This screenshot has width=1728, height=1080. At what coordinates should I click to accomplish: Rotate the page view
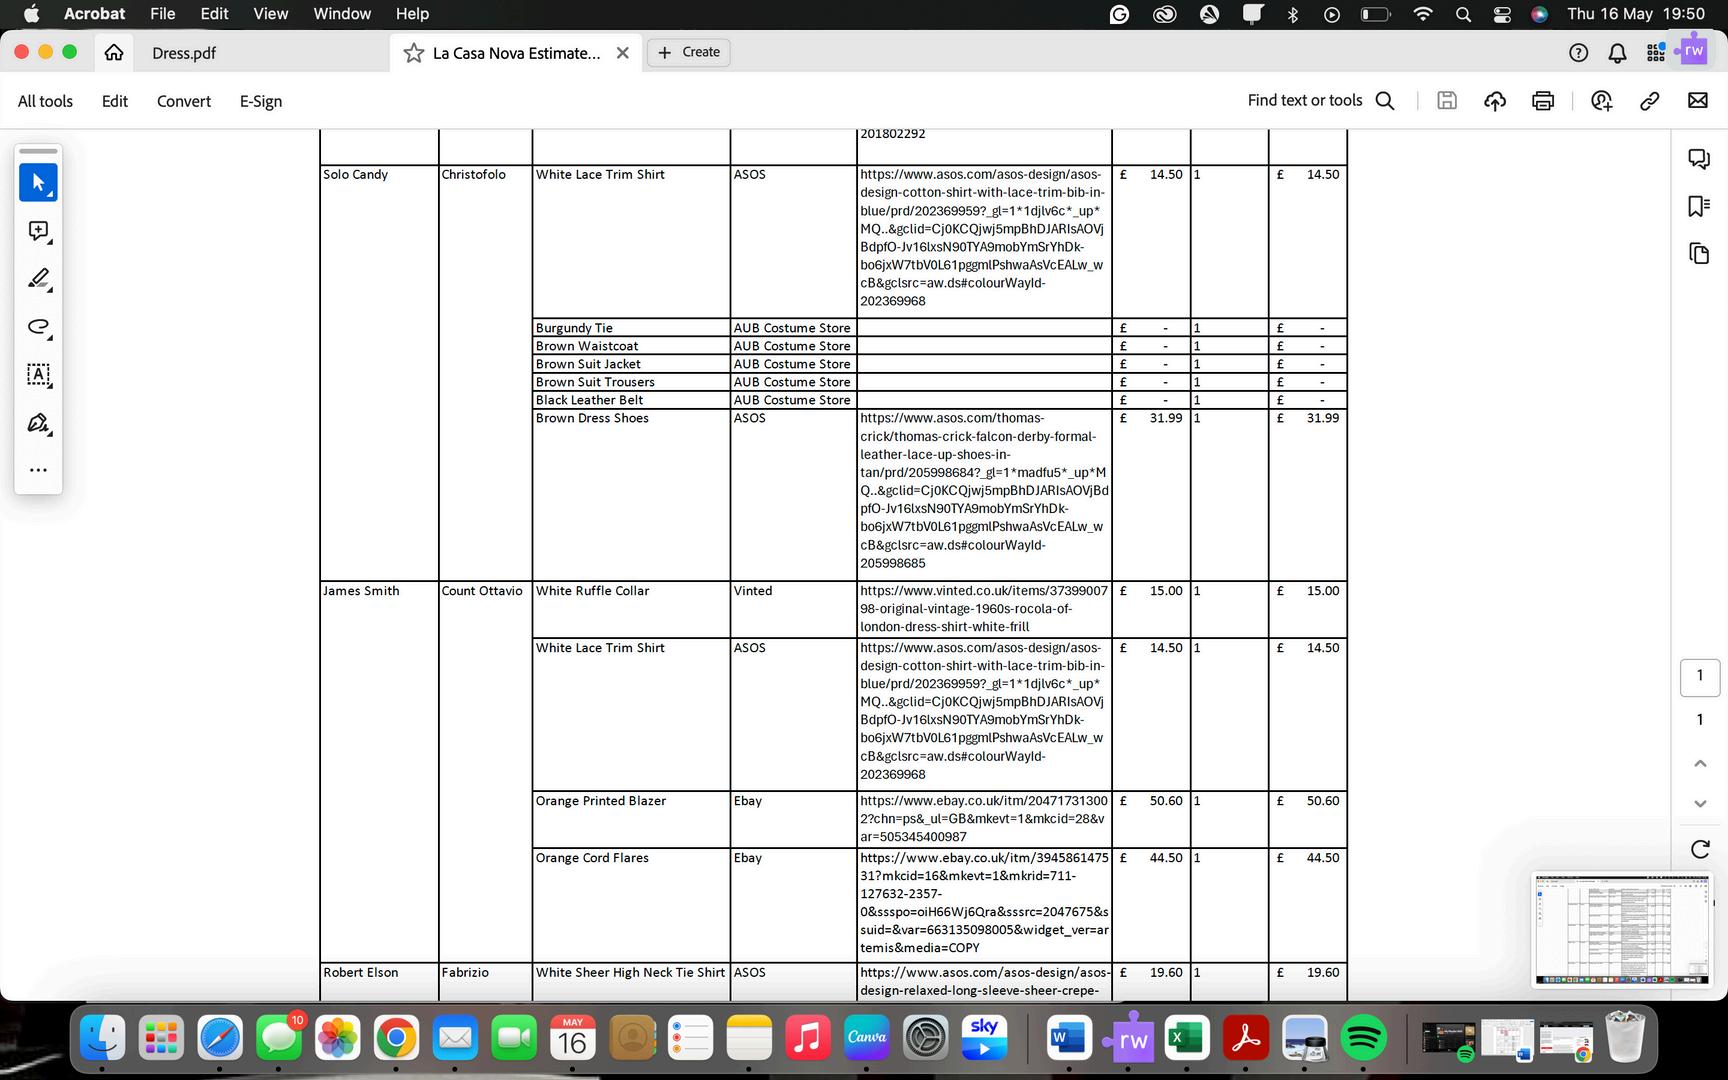pos(1700,850)
